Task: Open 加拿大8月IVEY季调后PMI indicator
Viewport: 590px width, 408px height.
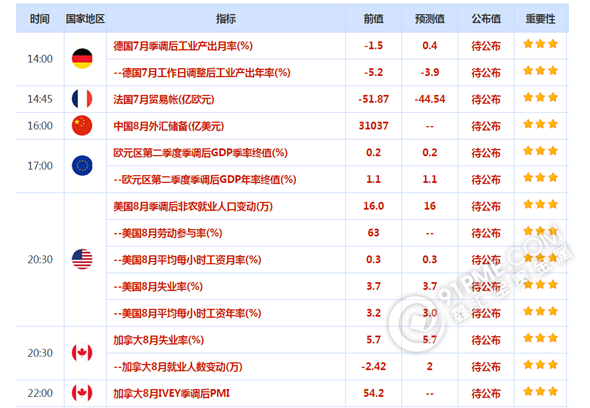Action: coord(172,393)
